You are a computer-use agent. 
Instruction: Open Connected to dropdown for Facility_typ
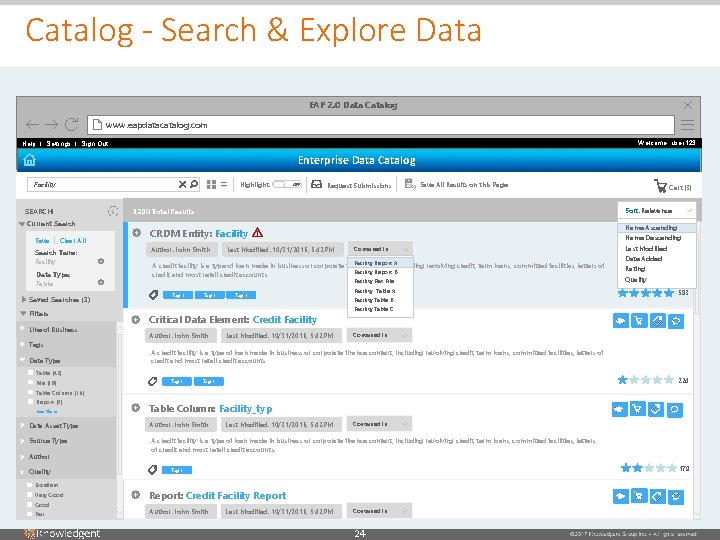pos(379,424)
